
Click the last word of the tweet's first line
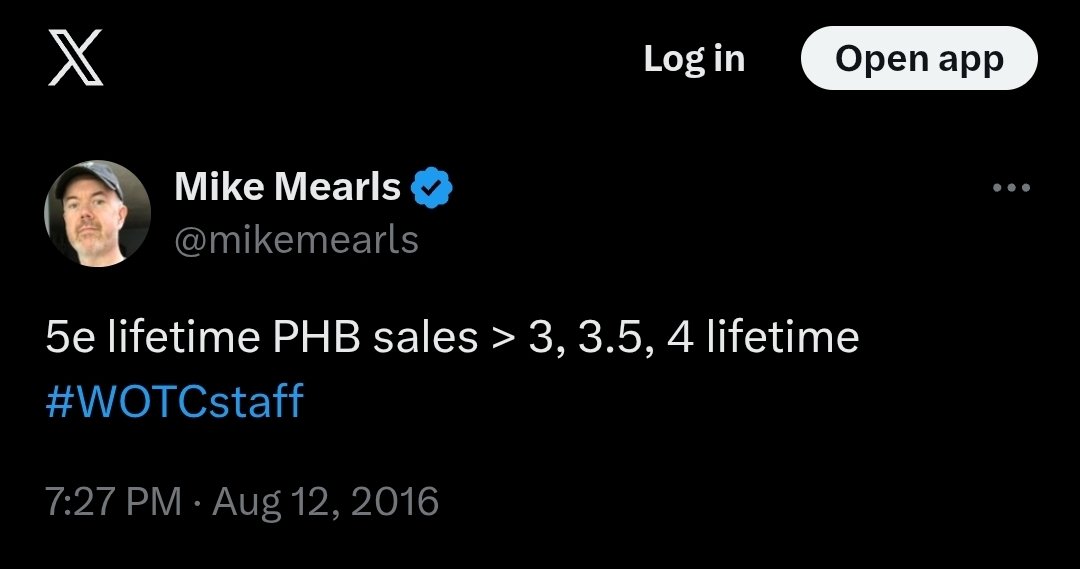click(782, 338)
